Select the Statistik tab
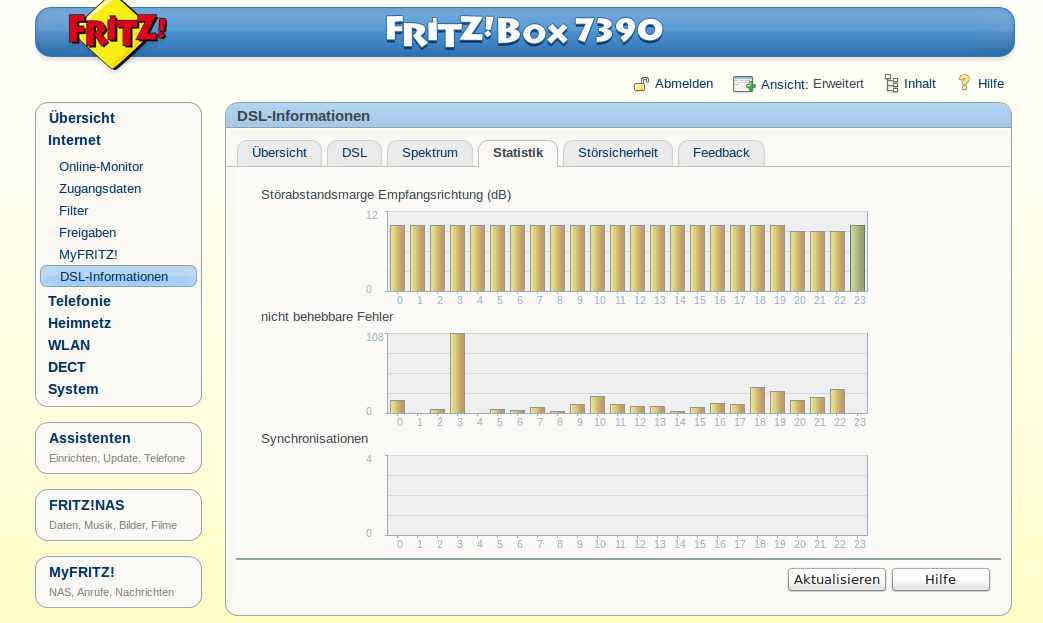This screenshot has height=623, width=1043. 518,153
